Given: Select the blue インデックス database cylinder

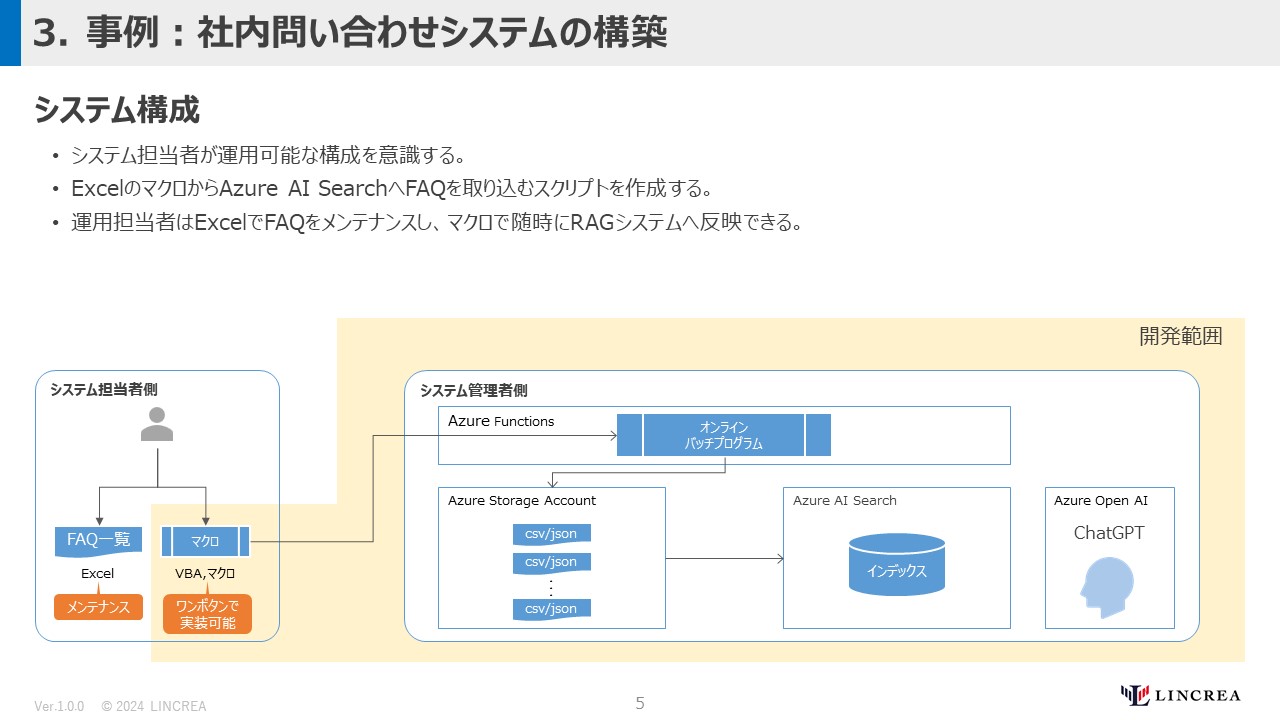Looking at the screenshot, I should click(x=896, y=564).
